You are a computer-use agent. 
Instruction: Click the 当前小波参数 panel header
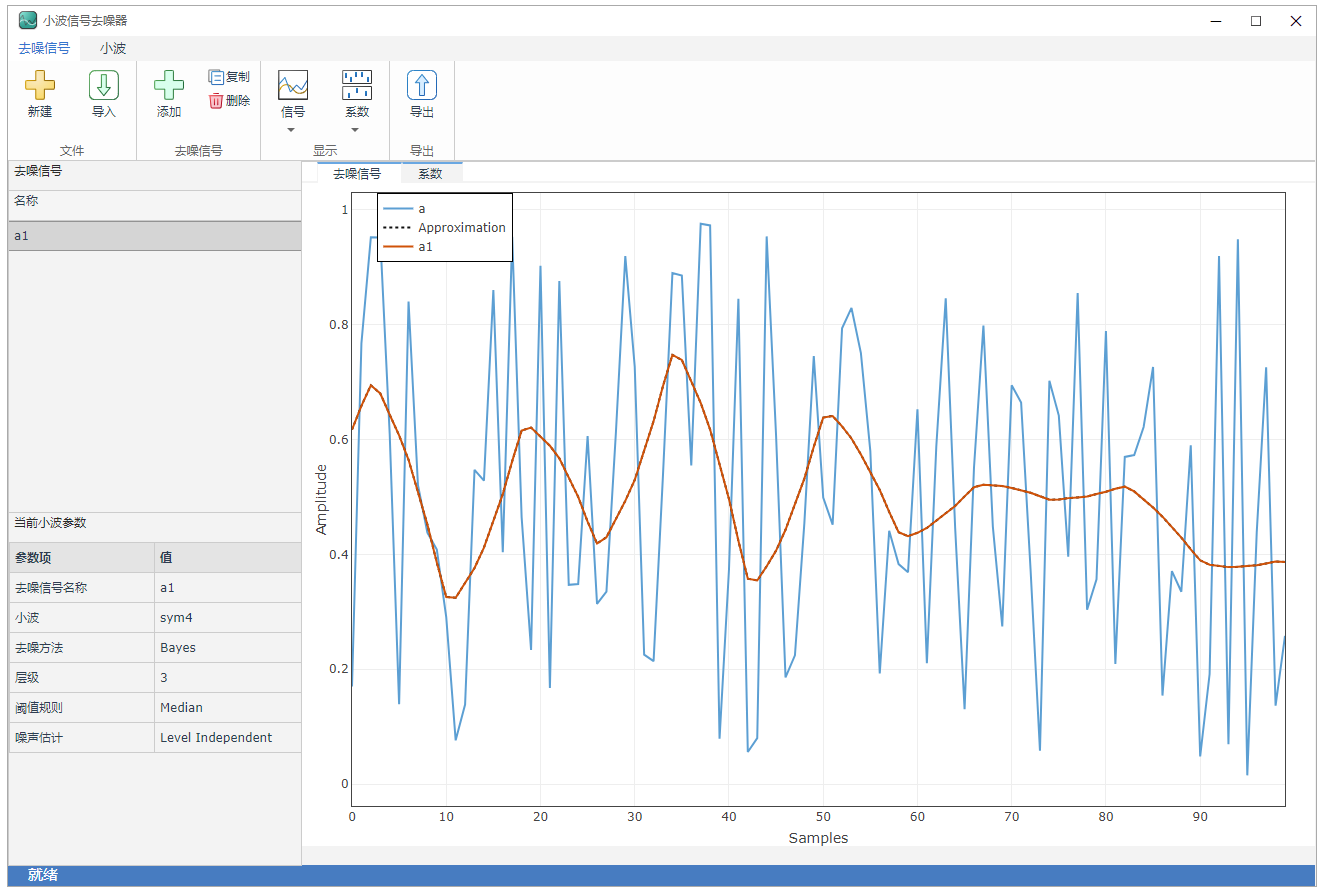[x=50, y=523]
